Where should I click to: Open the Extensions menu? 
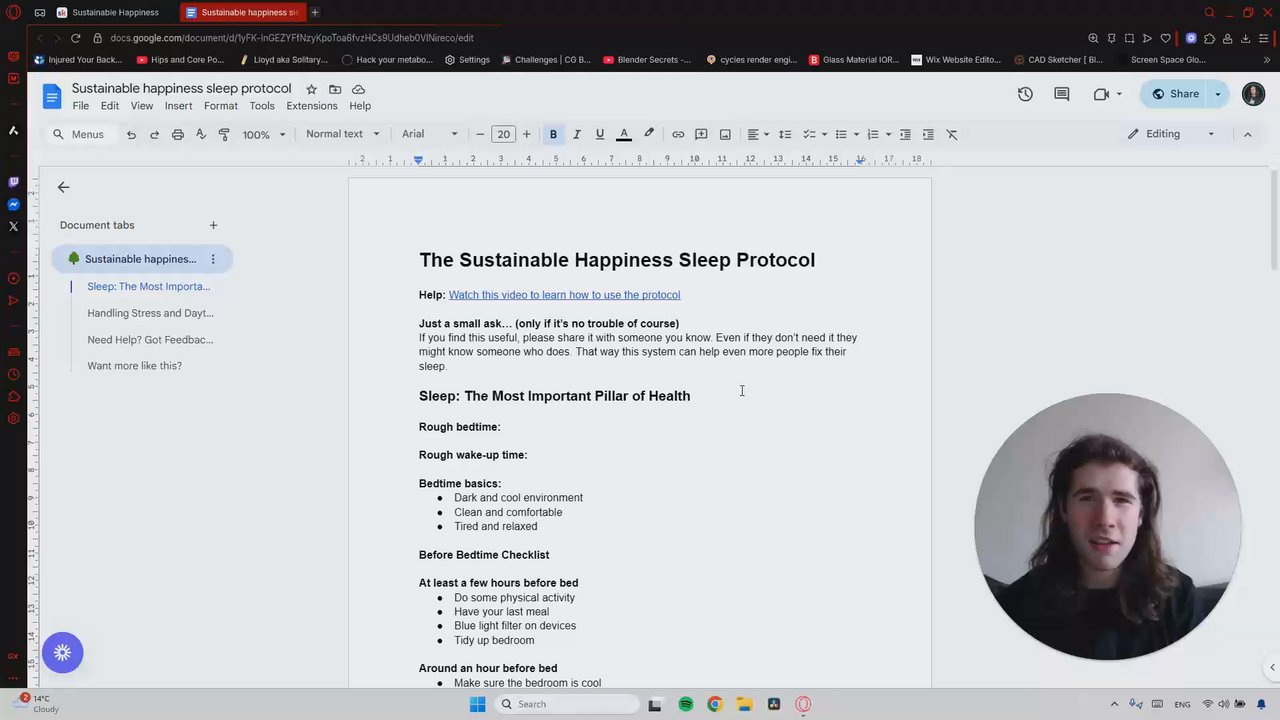click(x=312, y=106)
